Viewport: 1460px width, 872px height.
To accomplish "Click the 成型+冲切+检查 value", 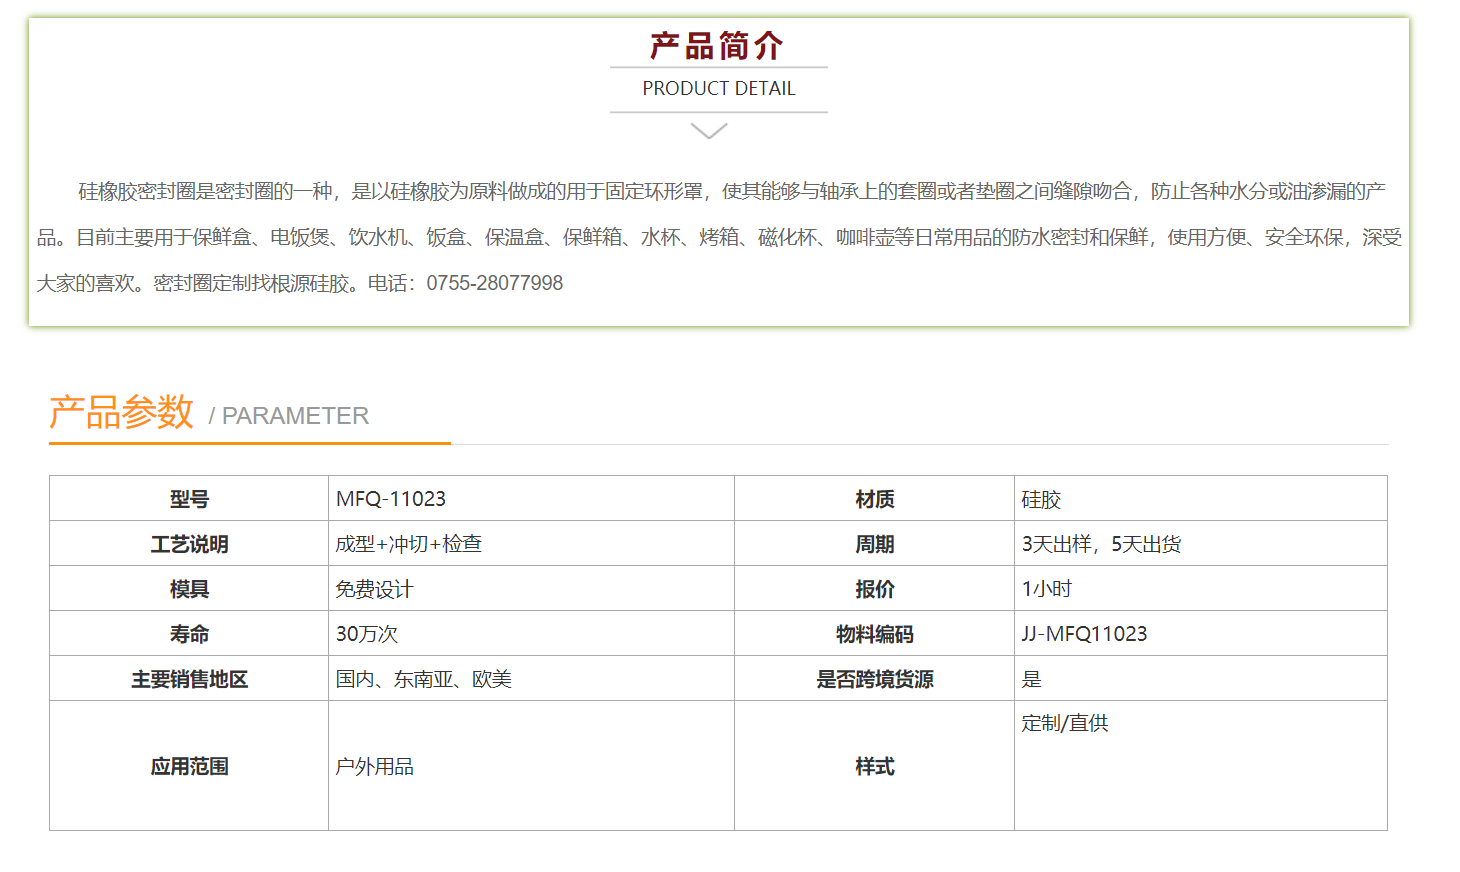I will coord(409,544).
